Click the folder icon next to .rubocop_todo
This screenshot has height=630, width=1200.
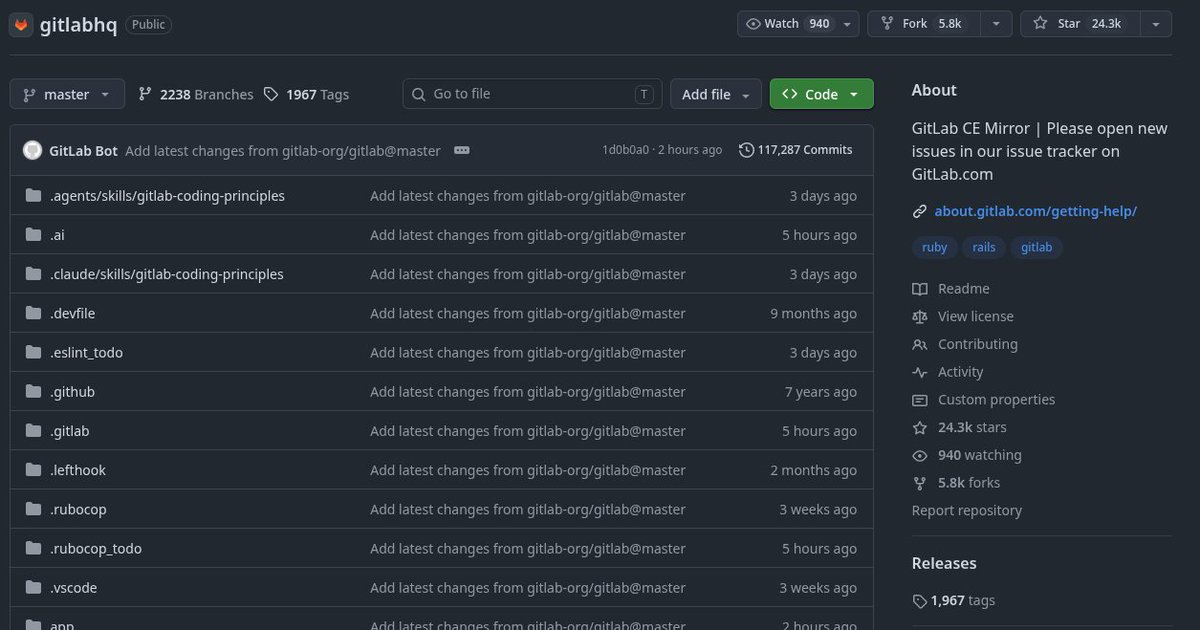tap(33, 548)
